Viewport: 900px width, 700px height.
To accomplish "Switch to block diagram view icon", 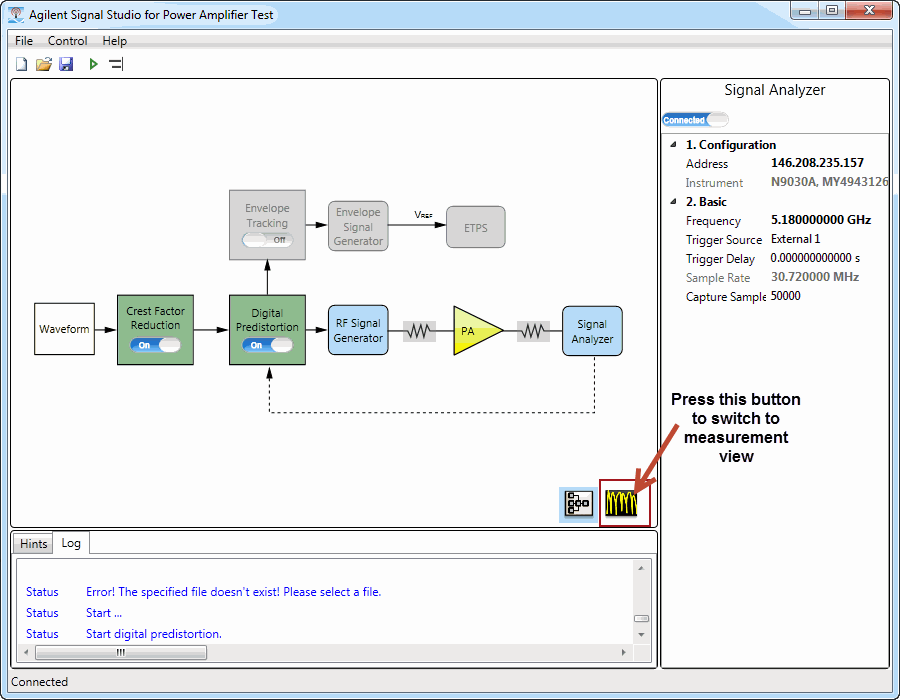I will pos(578,504).
